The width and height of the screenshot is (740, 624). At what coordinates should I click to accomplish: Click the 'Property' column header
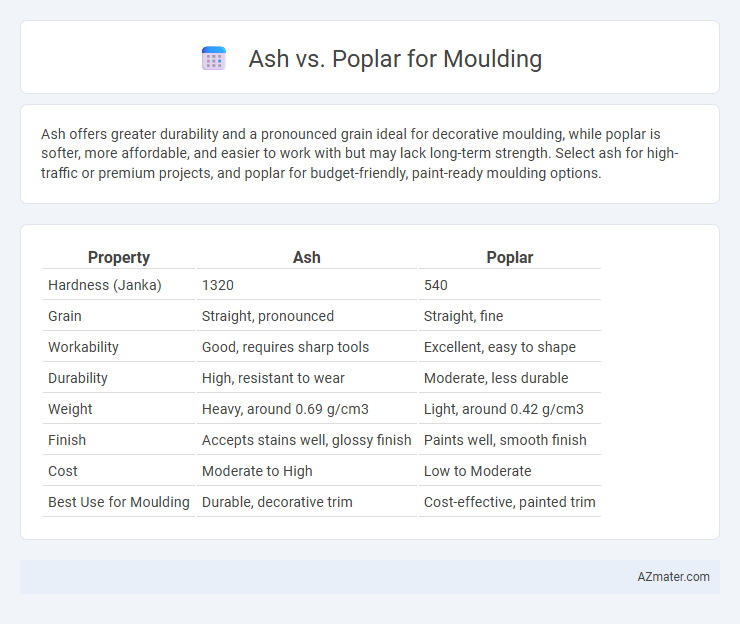(x=119, y=257)
